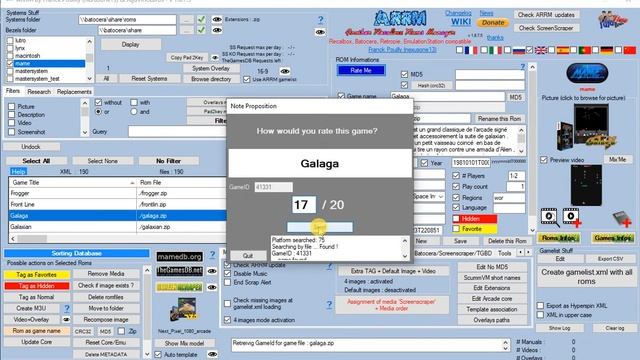Screen dimensions: 640x360
Task: Click the add manual book plus icon
Action: 622,219
